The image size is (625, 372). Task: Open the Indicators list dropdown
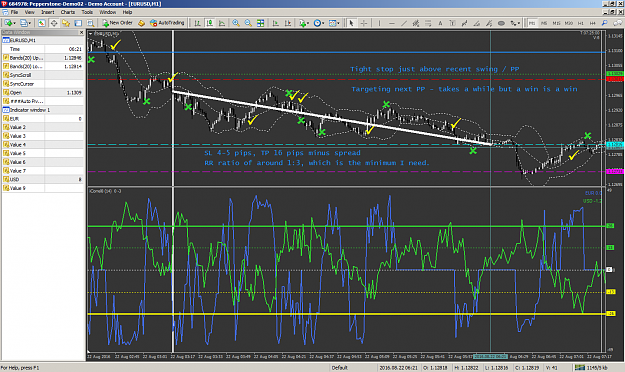308,23
